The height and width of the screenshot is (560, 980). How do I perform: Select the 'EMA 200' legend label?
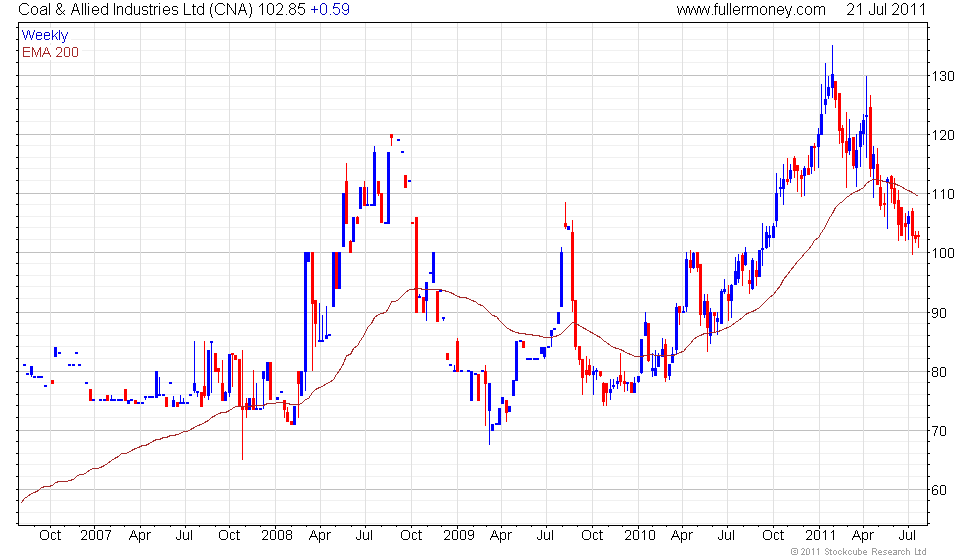(x=51, y=52)
